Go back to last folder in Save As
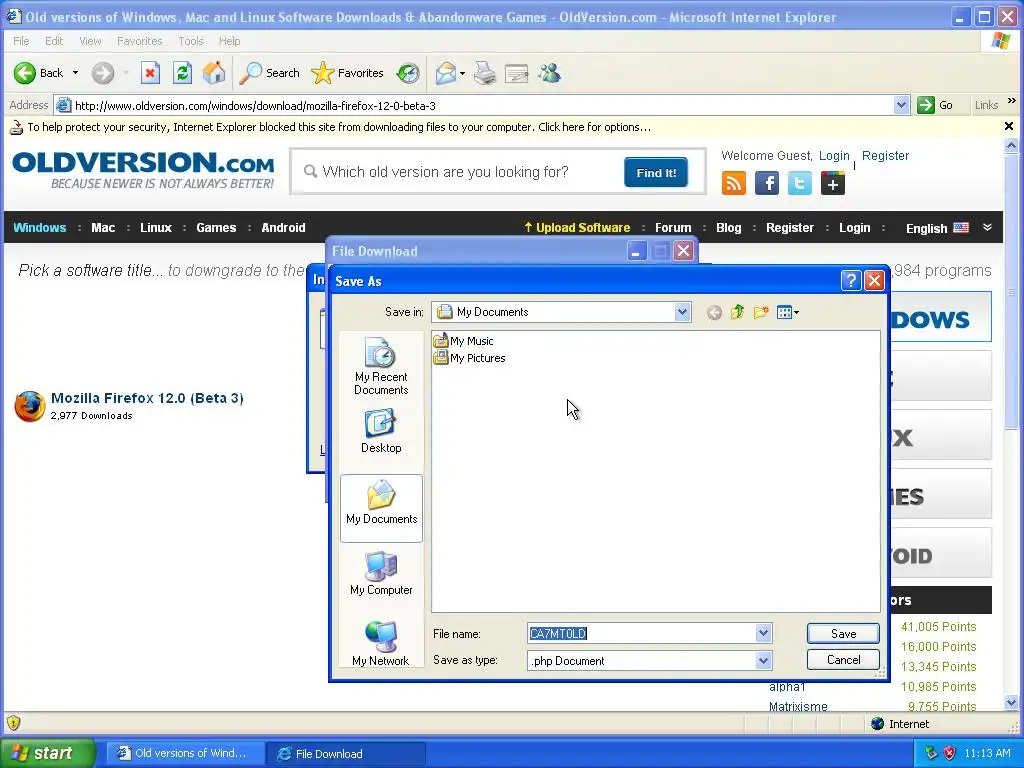This screenshot has height=768, width=1024. click(714, 313)
